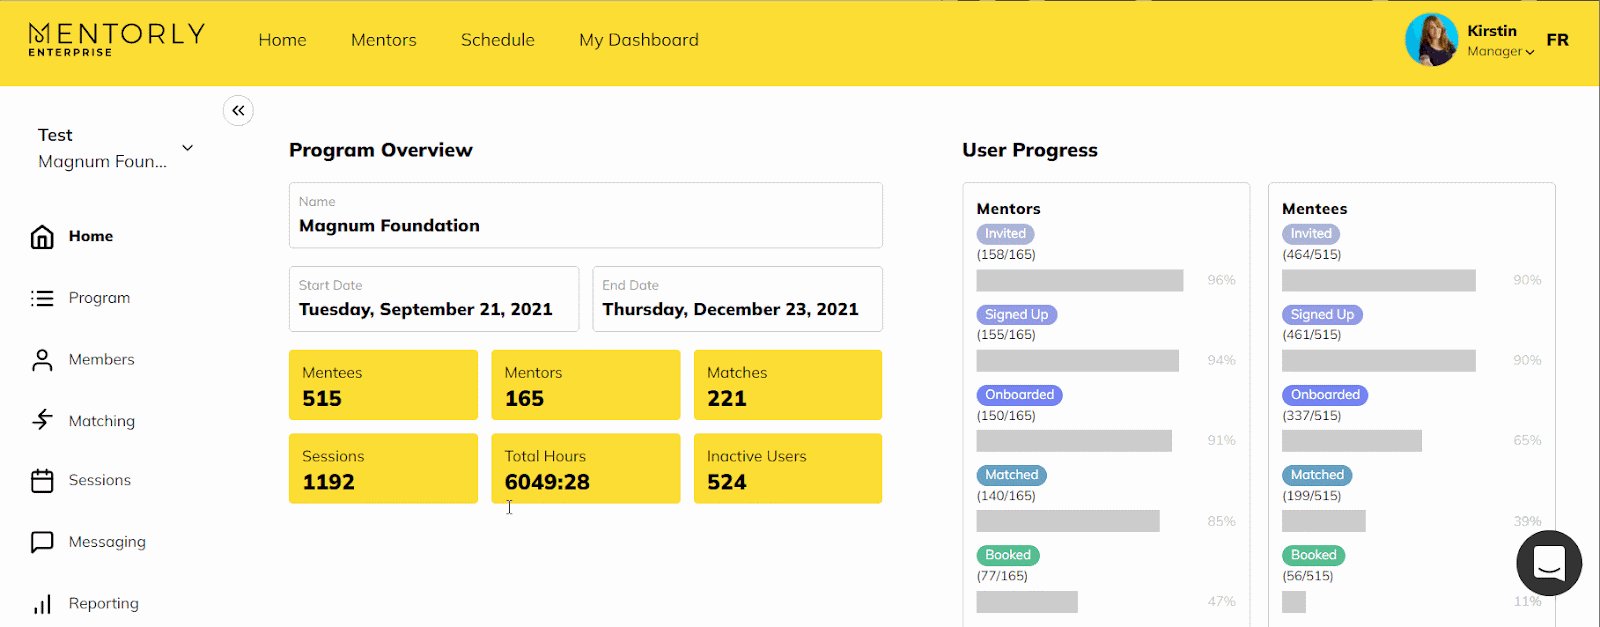Open Schedule in top navigation
This screenshot has width=1600, height=627.
497,40
